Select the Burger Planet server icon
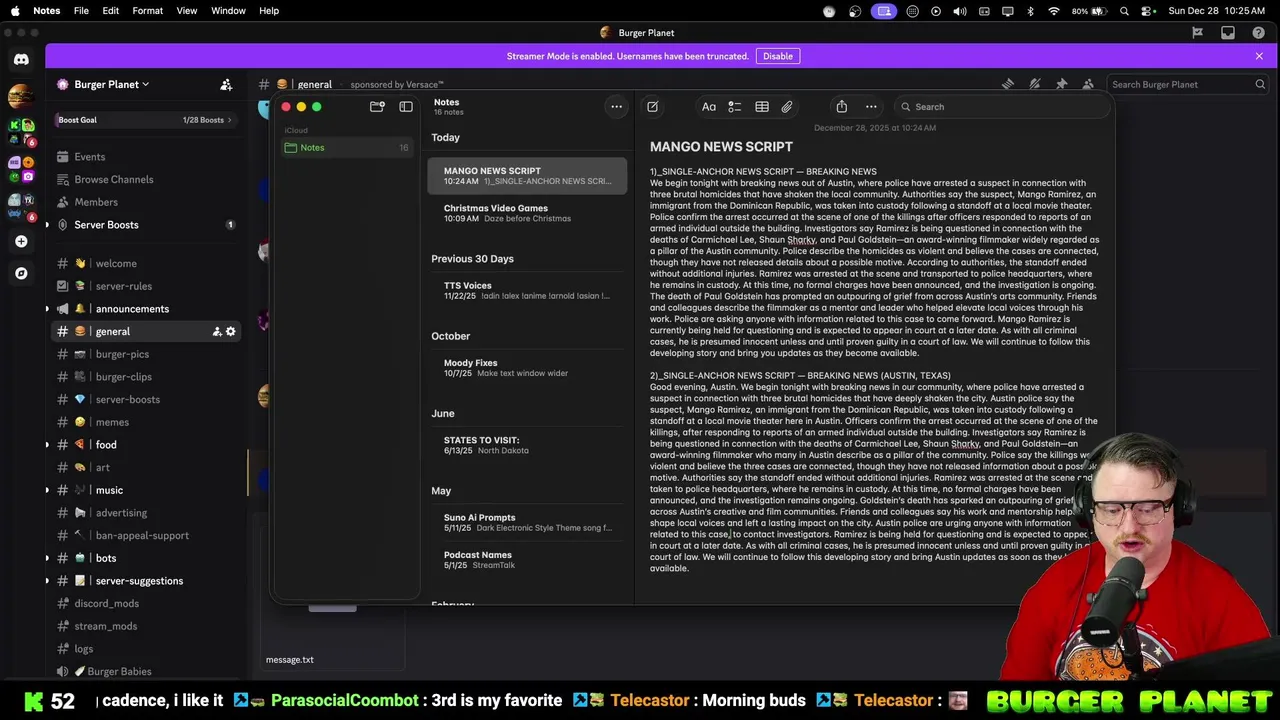This screenshot has width=1280, height=720. [19, 97]
